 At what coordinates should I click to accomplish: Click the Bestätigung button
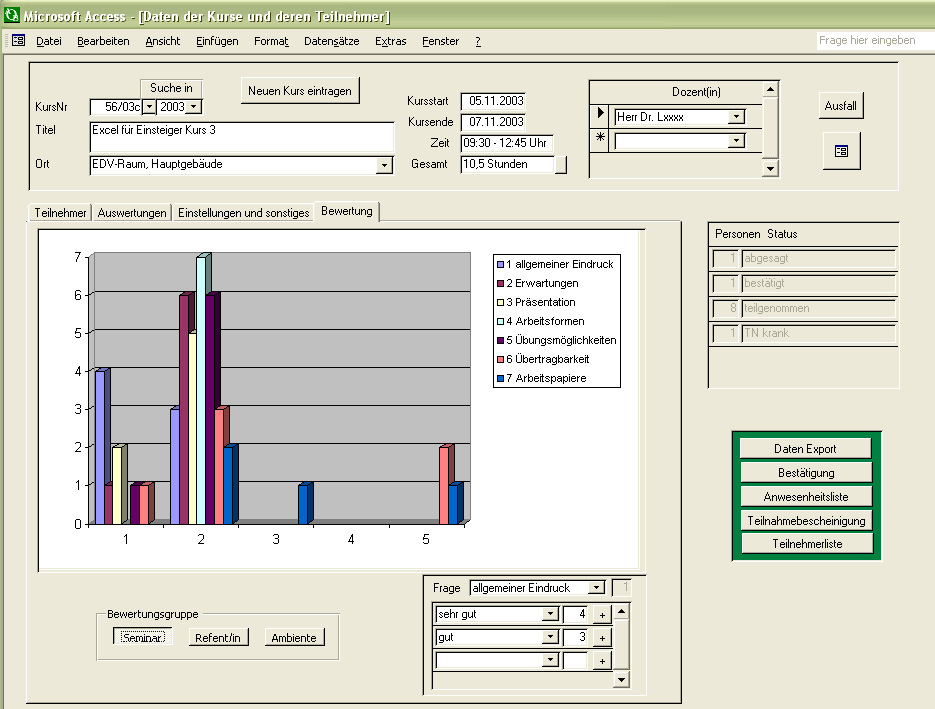point(806,473)
